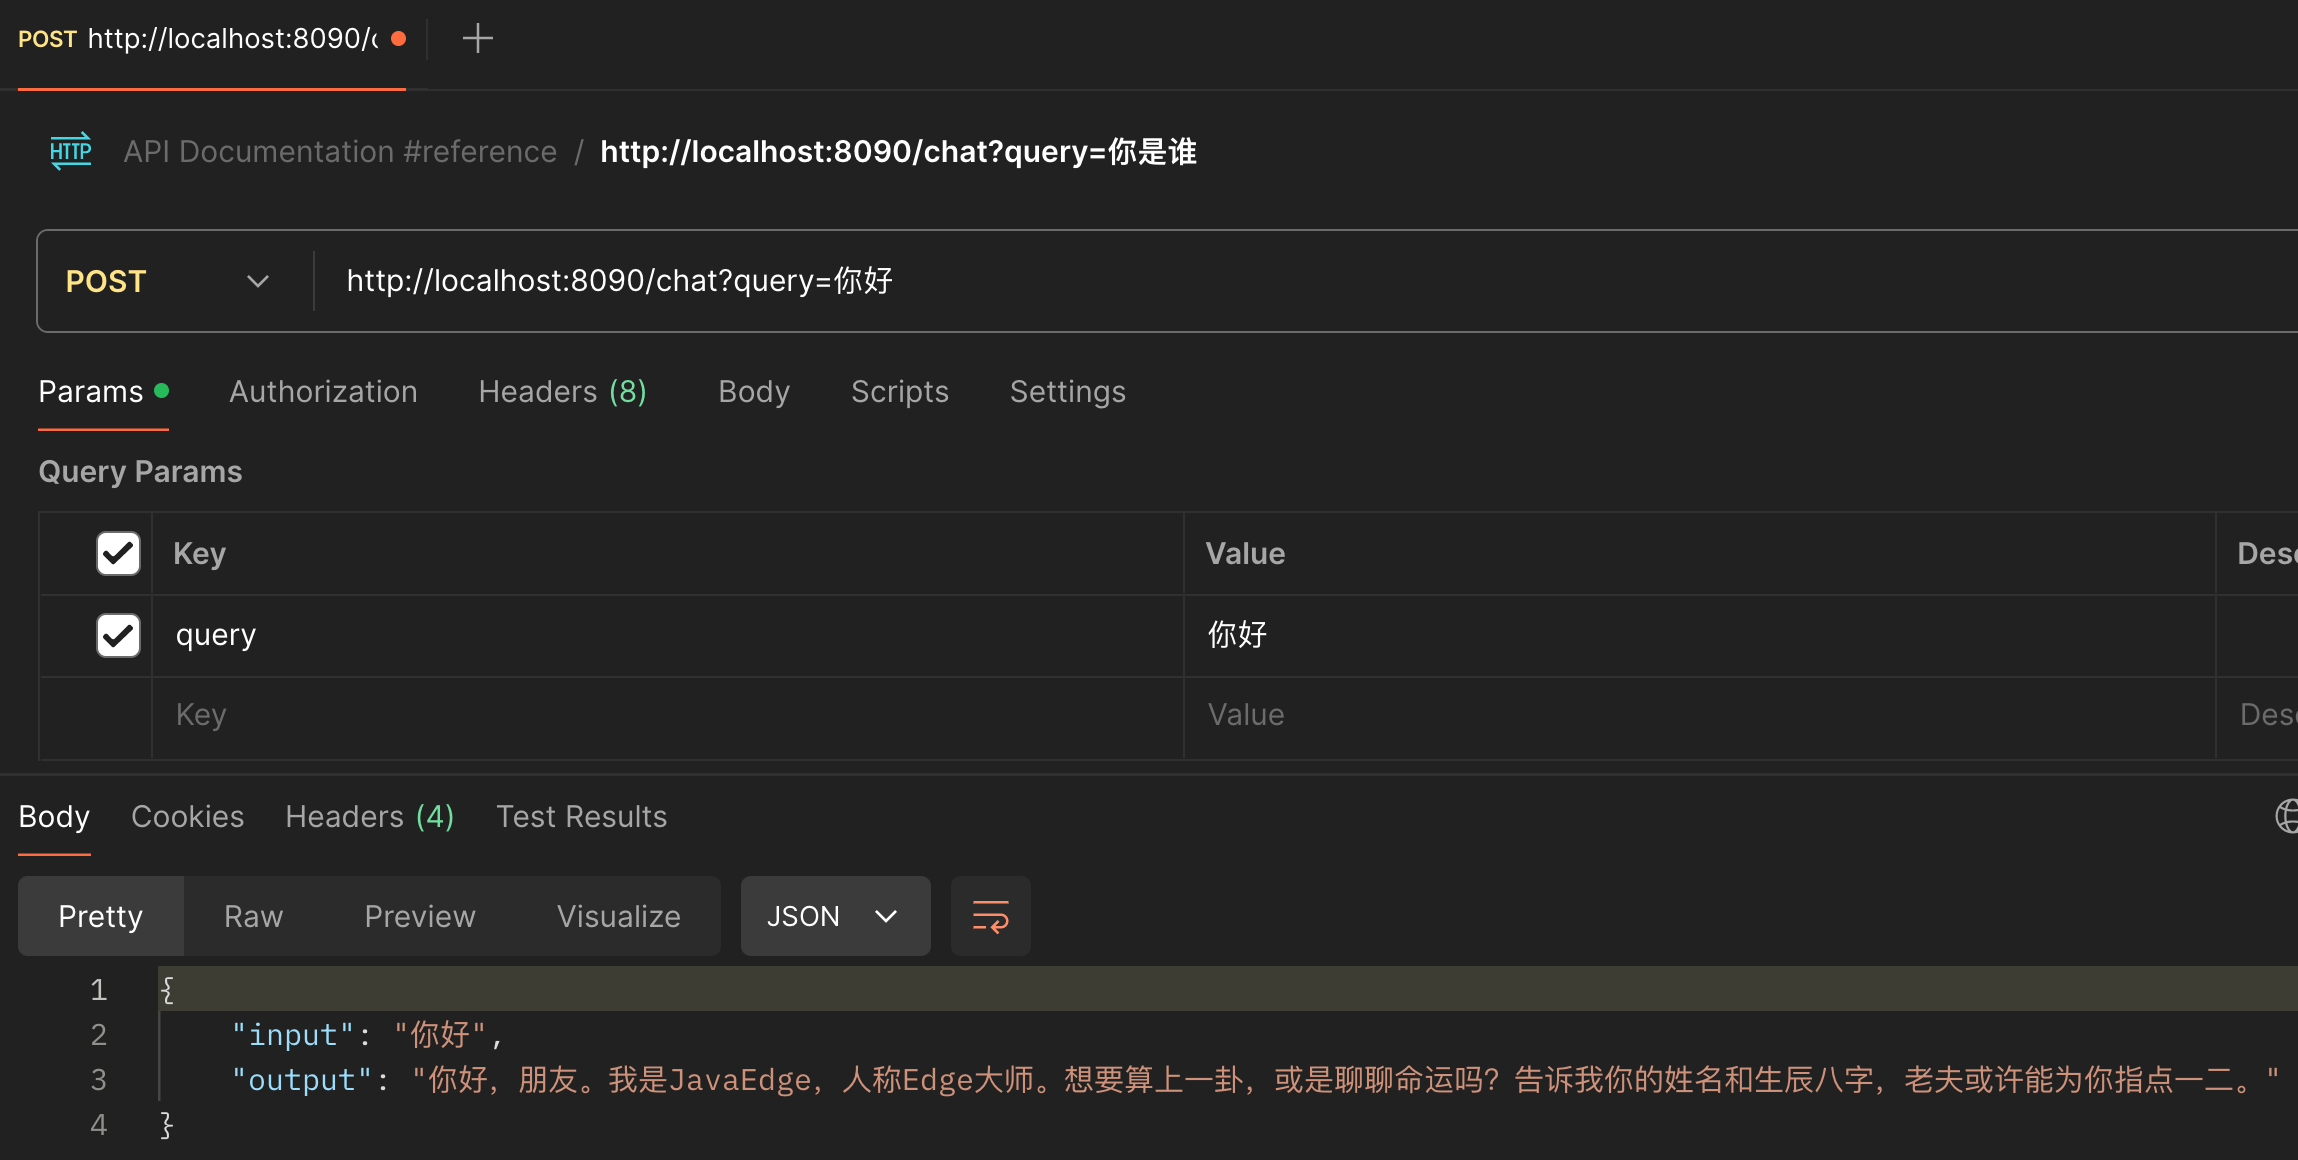Click the HTTP request type icon
The width and height of the screenshot is (2298, 1160).
[71, 151]
